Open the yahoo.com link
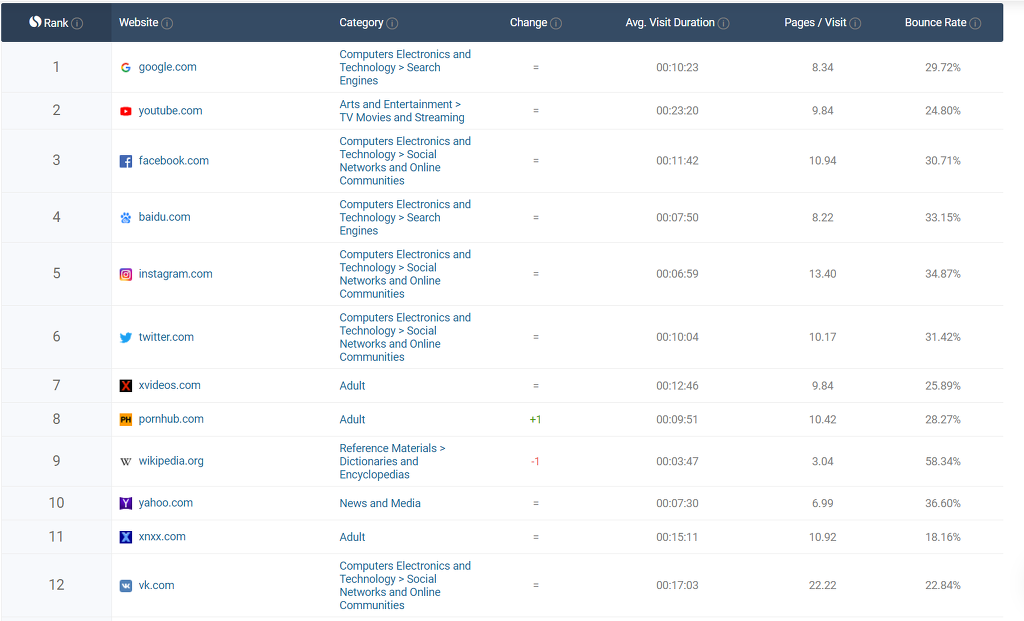The image size is (1024, 621). pos(166,503)
